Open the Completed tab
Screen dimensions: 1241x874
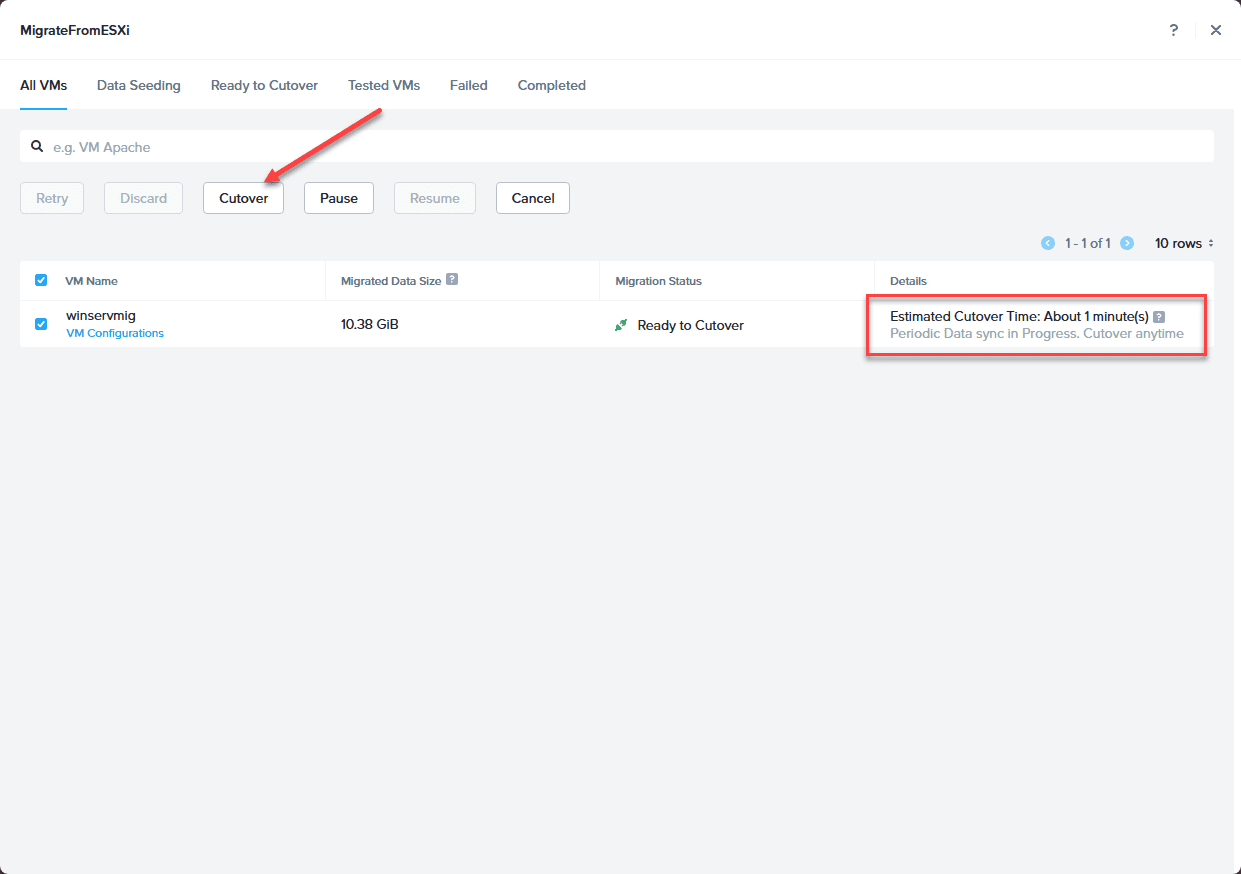pyautogui.click(x=552, y=85)
